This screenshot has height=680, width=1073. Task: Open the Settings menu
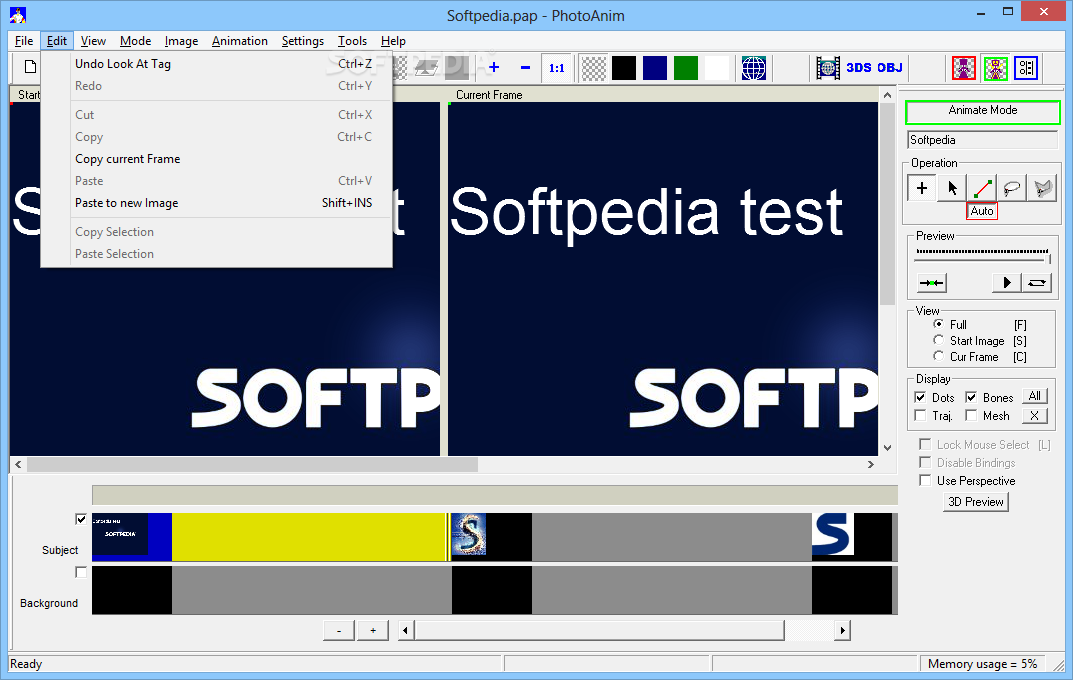click(x=302, y=41)
